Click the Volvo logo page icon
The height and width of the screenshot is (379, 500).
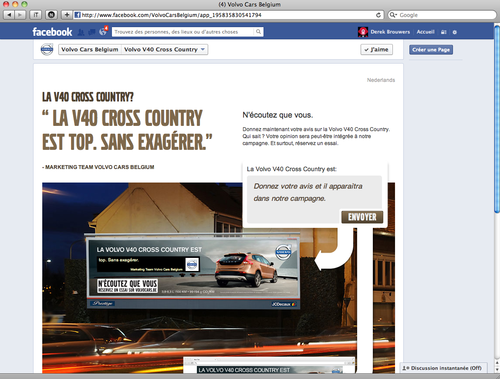tap(47, 49)
